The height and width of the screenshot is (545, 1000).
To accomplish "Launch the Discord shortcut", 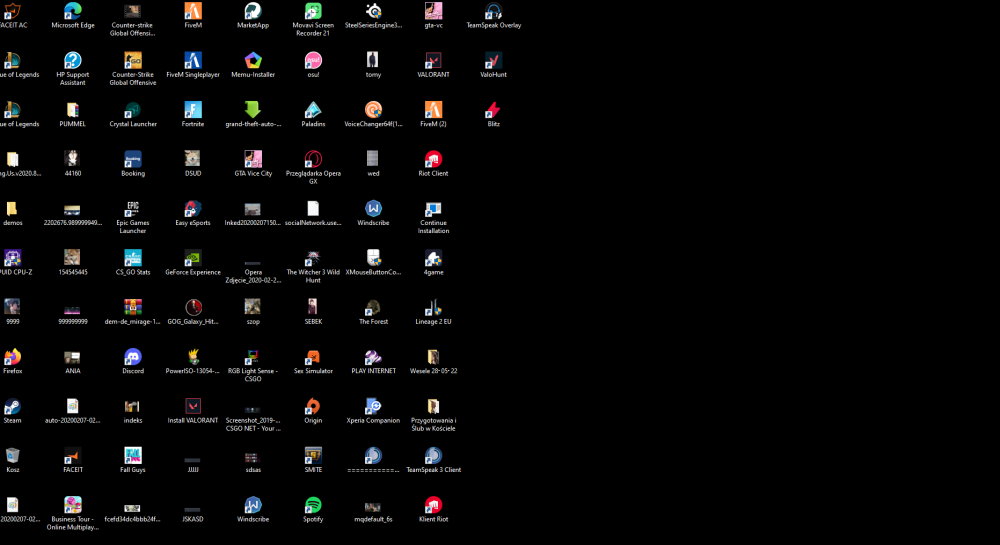I will pyautogui.click(x=133, y=356).
